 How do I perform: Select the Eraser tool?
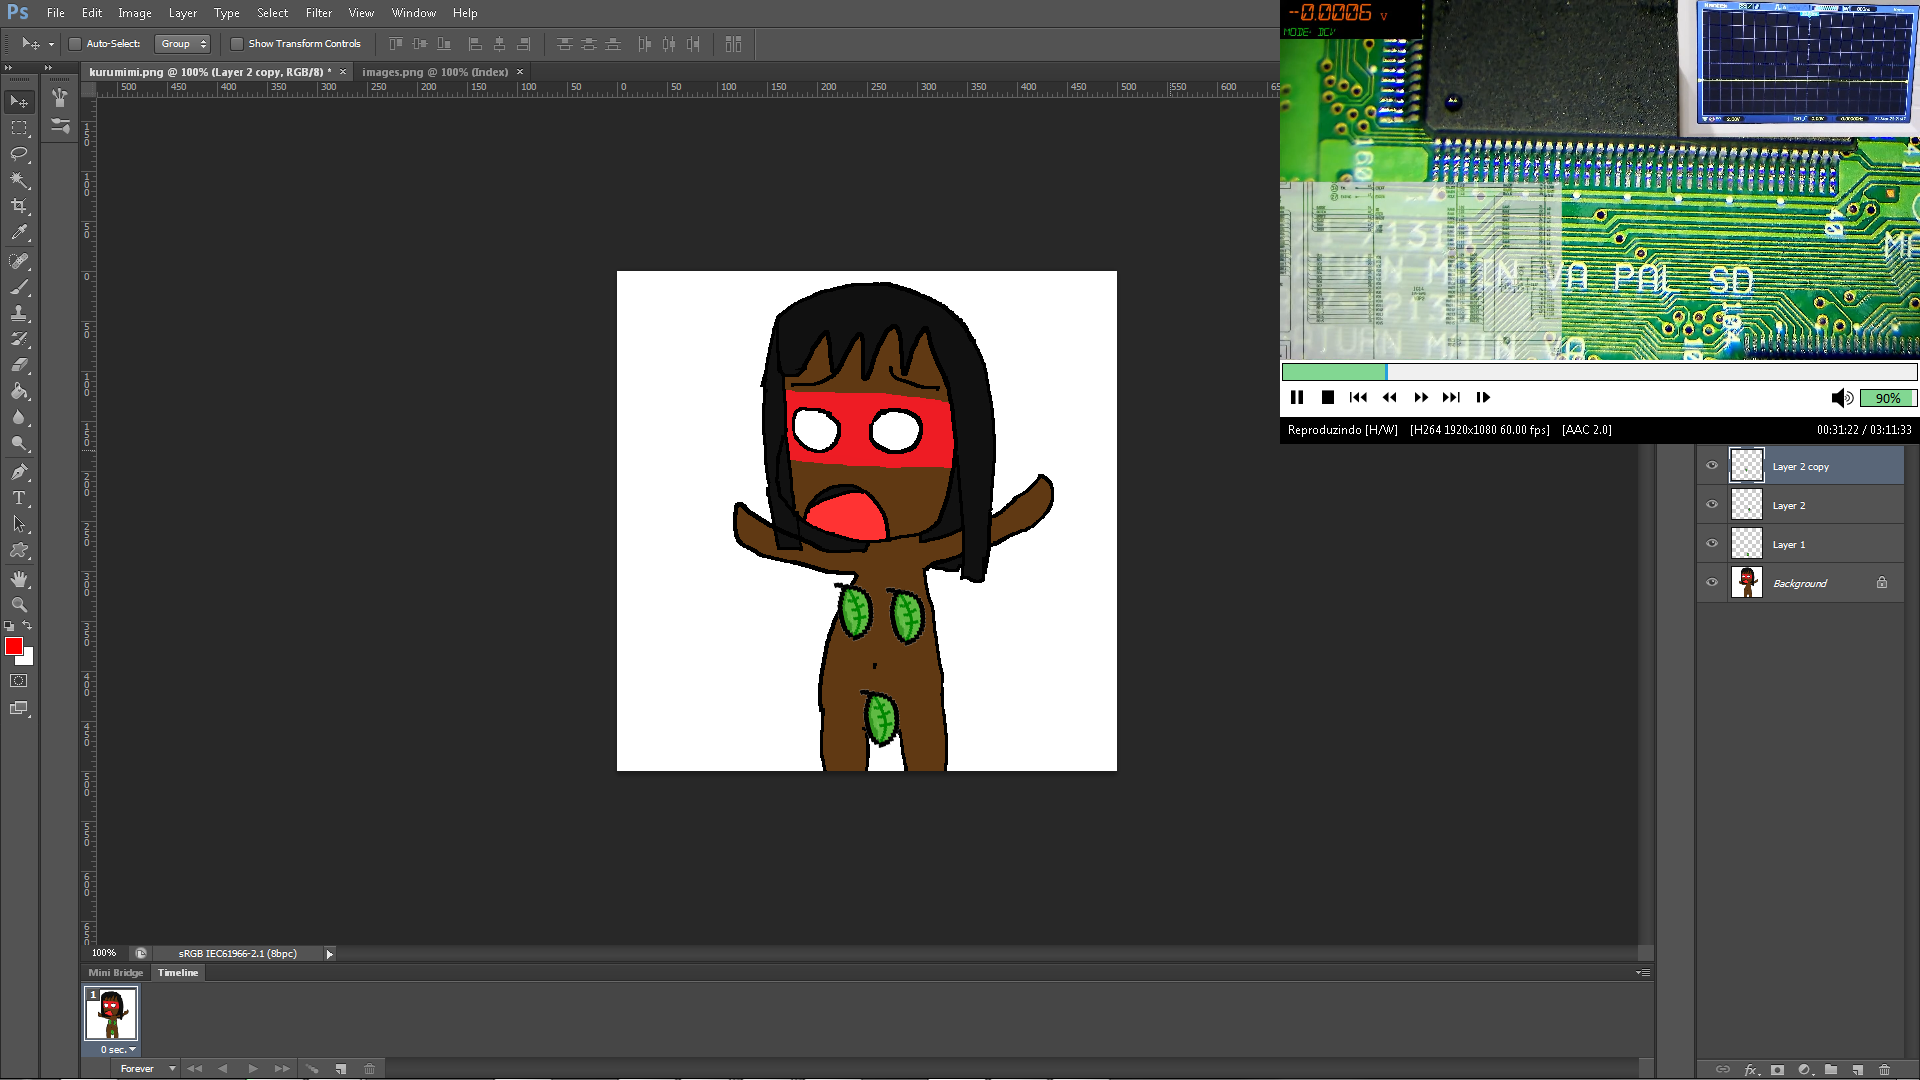[19, 365]
